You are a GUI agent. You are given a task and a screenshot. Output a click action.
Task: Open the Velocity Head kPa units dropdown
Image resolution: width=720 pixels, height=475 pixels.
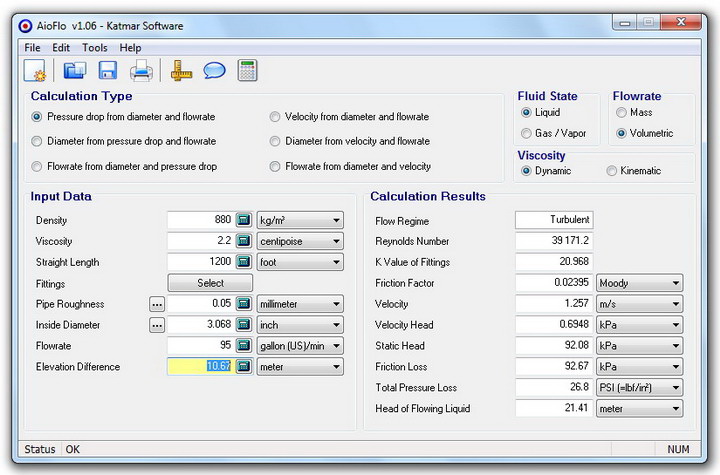639,325
